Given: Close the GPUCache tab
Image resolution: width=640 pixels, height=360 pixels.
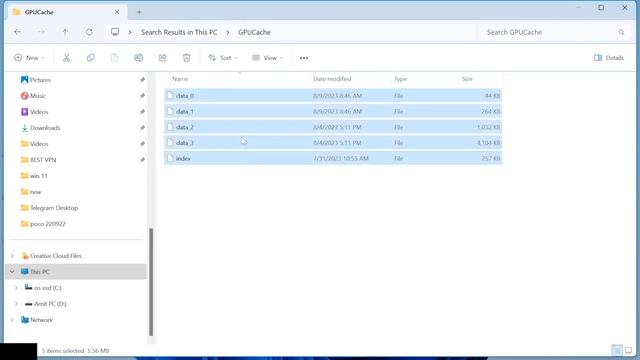Looking at the screenshot, I should (x=117, y=12).
